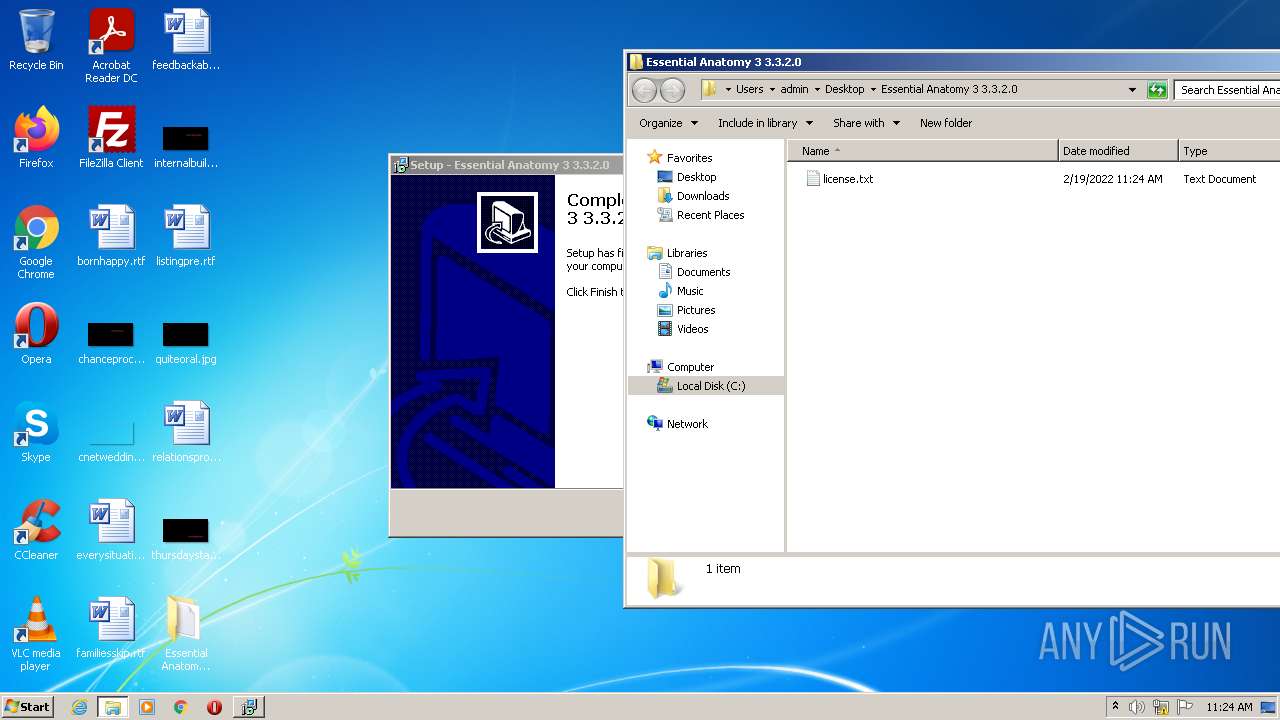Image resolution: width=1280 pixels, height=720 pixels.
Task: Sort files by Date modified column
Action: [x=1118, y=151]
